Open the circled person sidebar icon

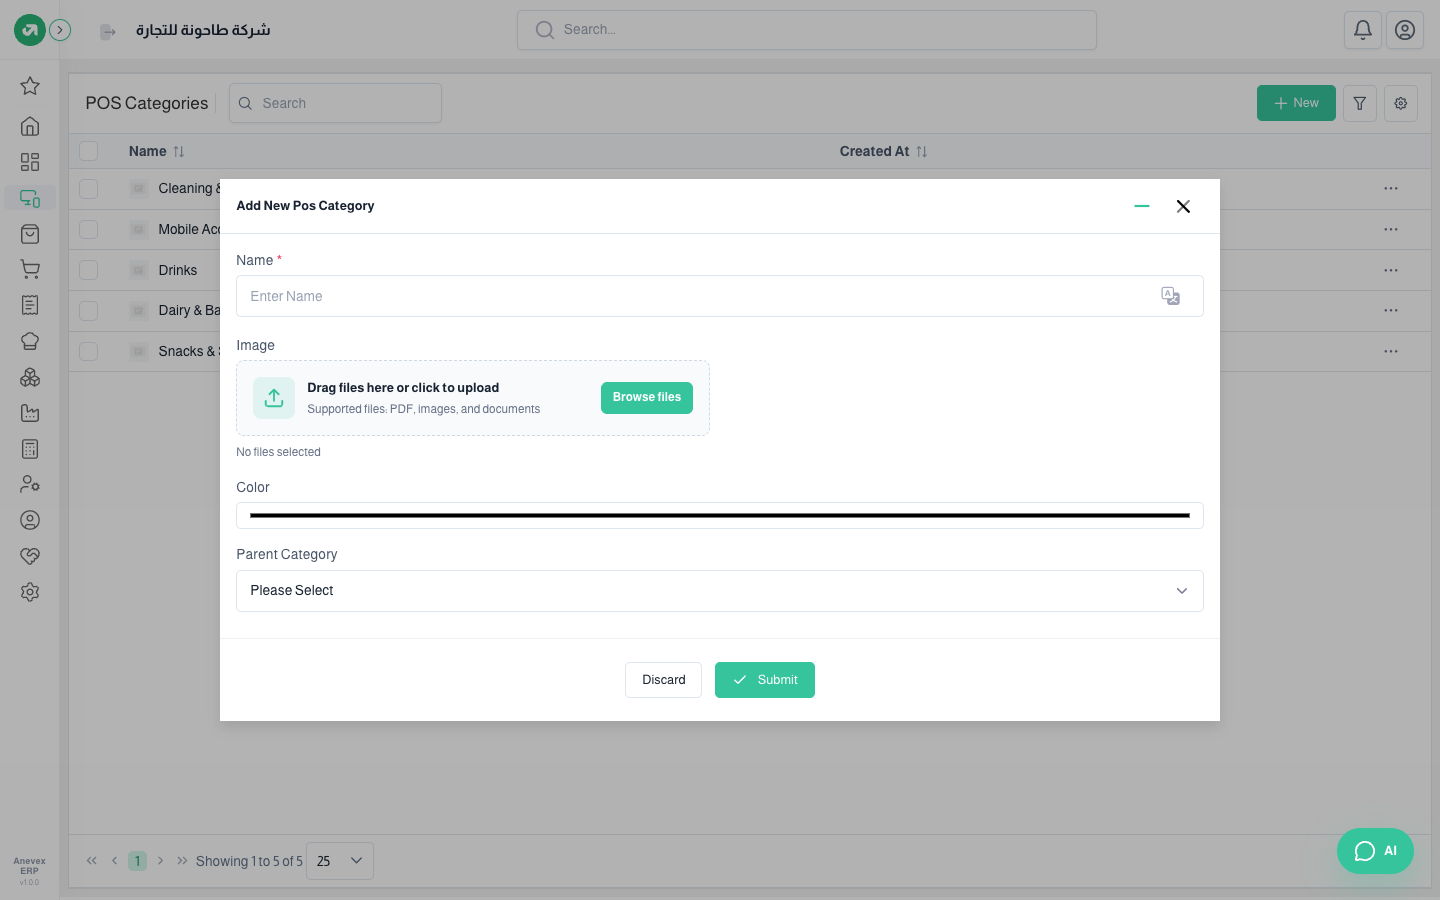pyautogui.click(x=30, y=520)
